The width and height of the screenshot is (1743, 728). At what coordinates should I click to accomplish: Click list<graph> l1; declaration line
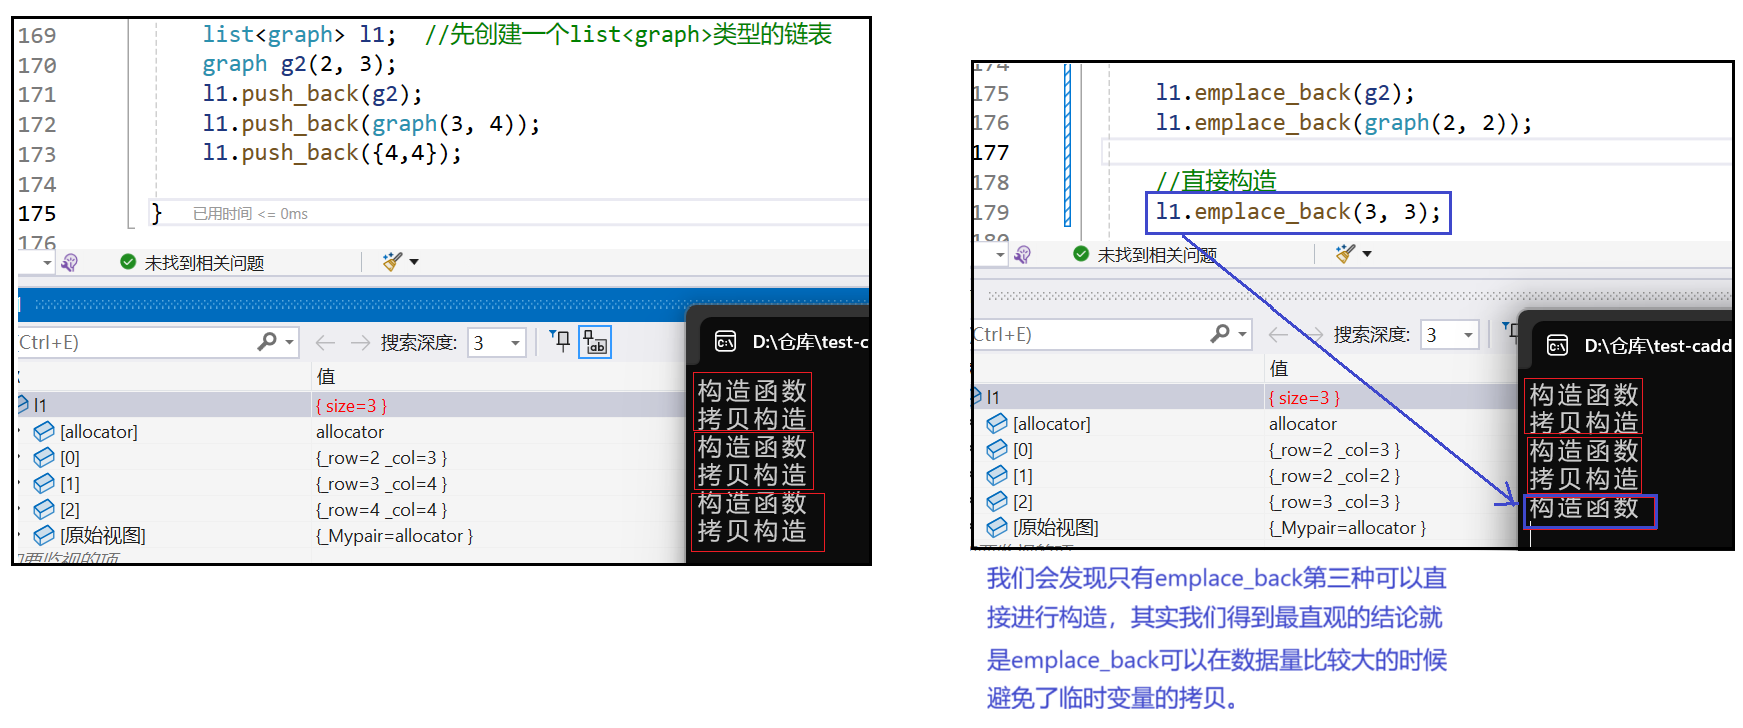[x=299, y=35]
